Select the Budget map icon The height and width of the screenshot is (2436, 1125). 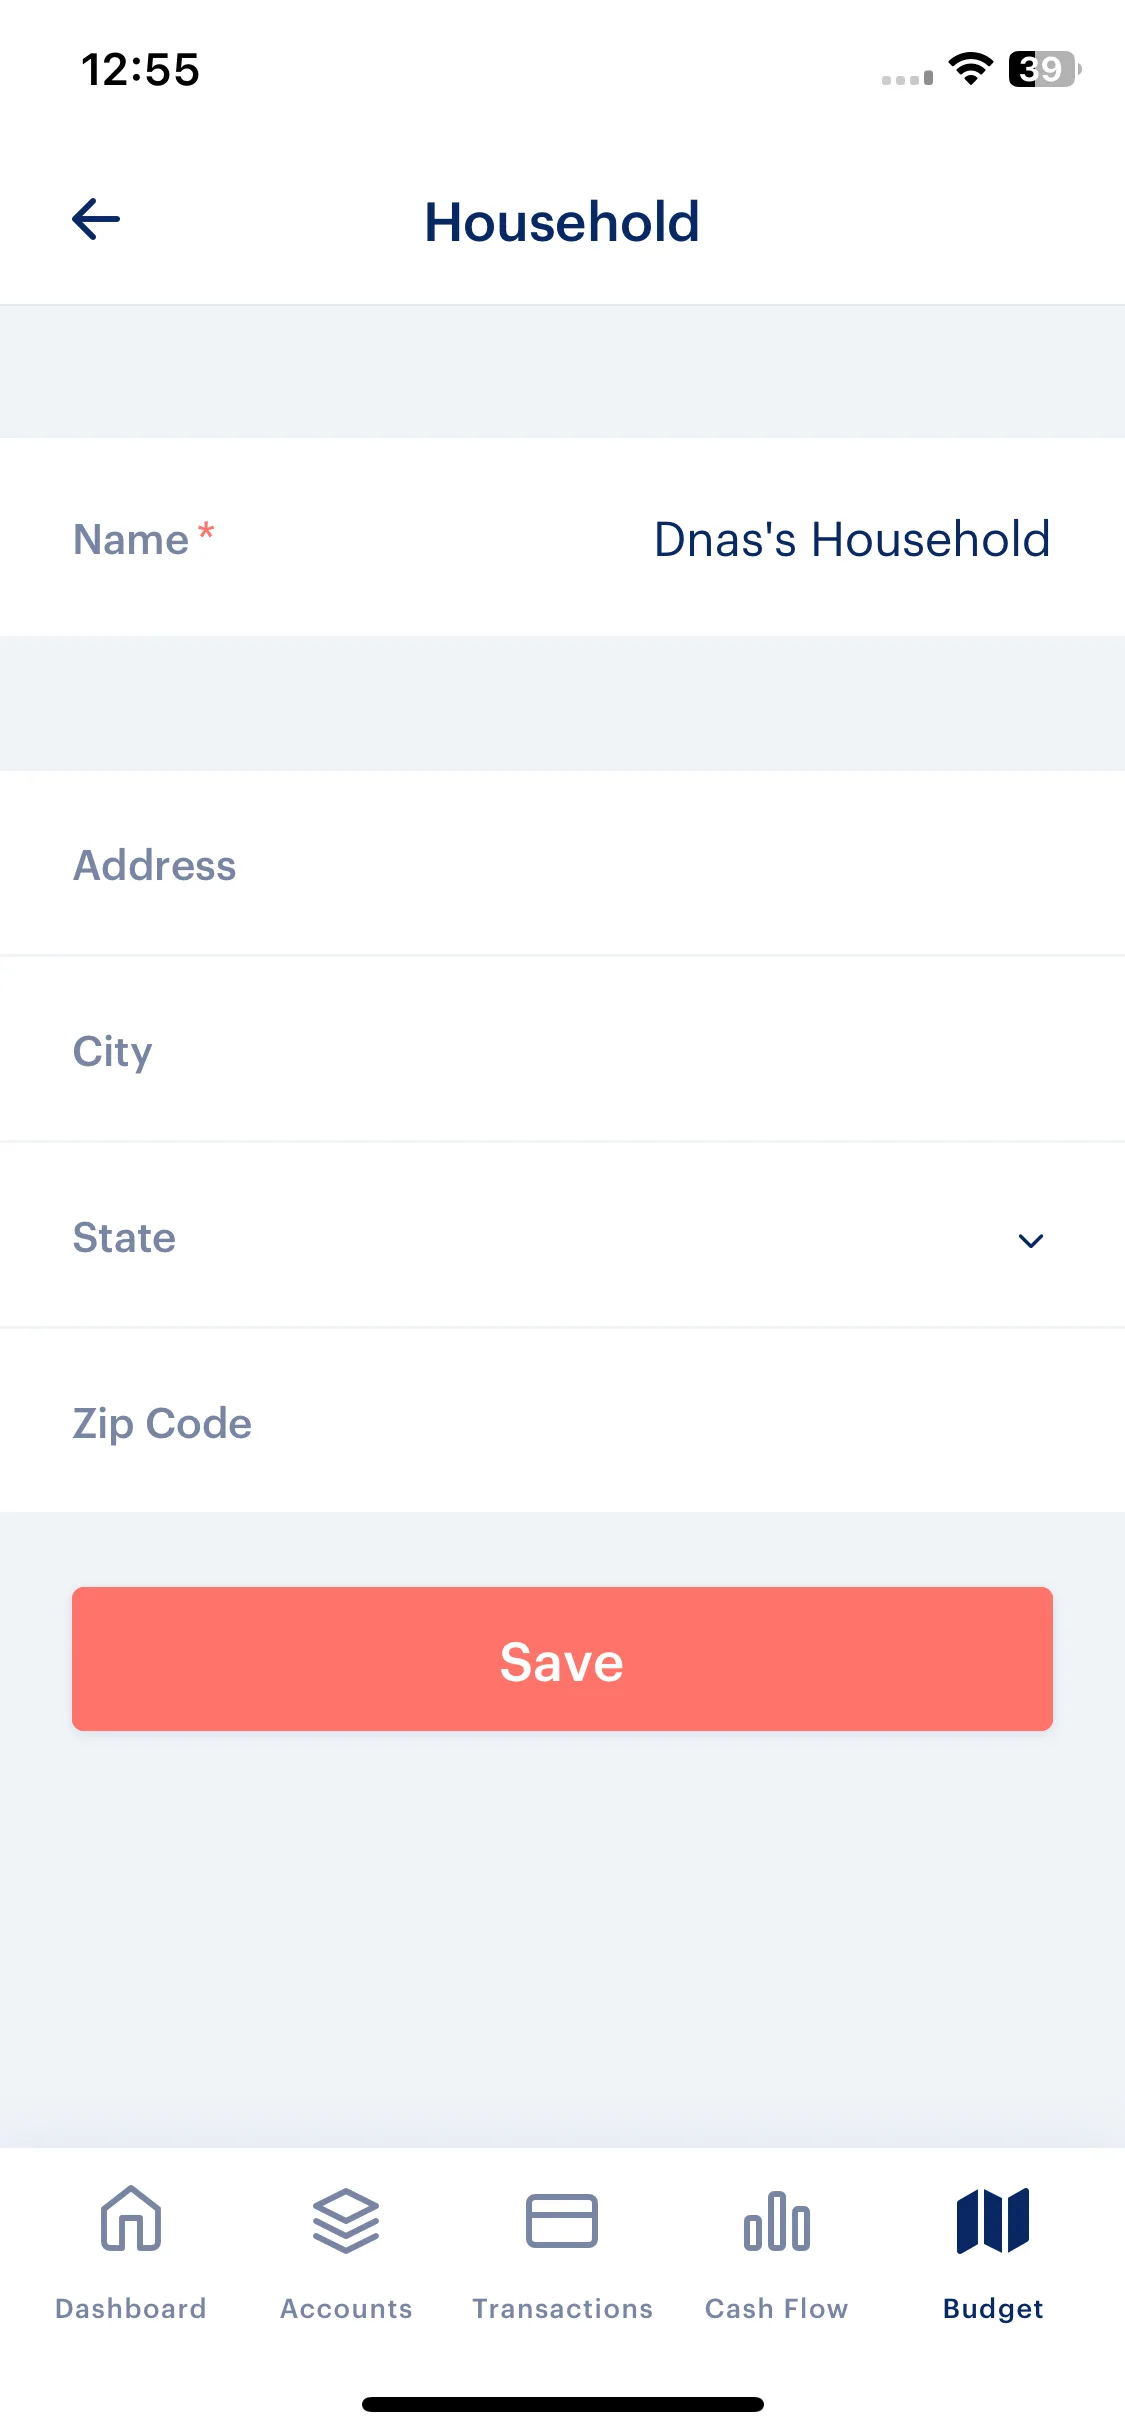[993, 2220]
